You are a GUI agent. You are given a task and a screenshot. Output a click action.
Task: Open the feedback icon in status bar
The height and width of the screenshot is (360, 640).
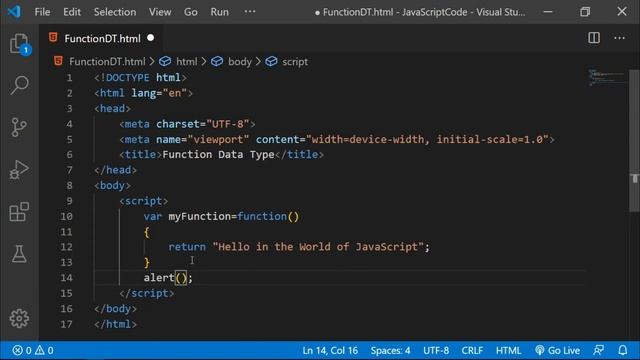[598, 350]
